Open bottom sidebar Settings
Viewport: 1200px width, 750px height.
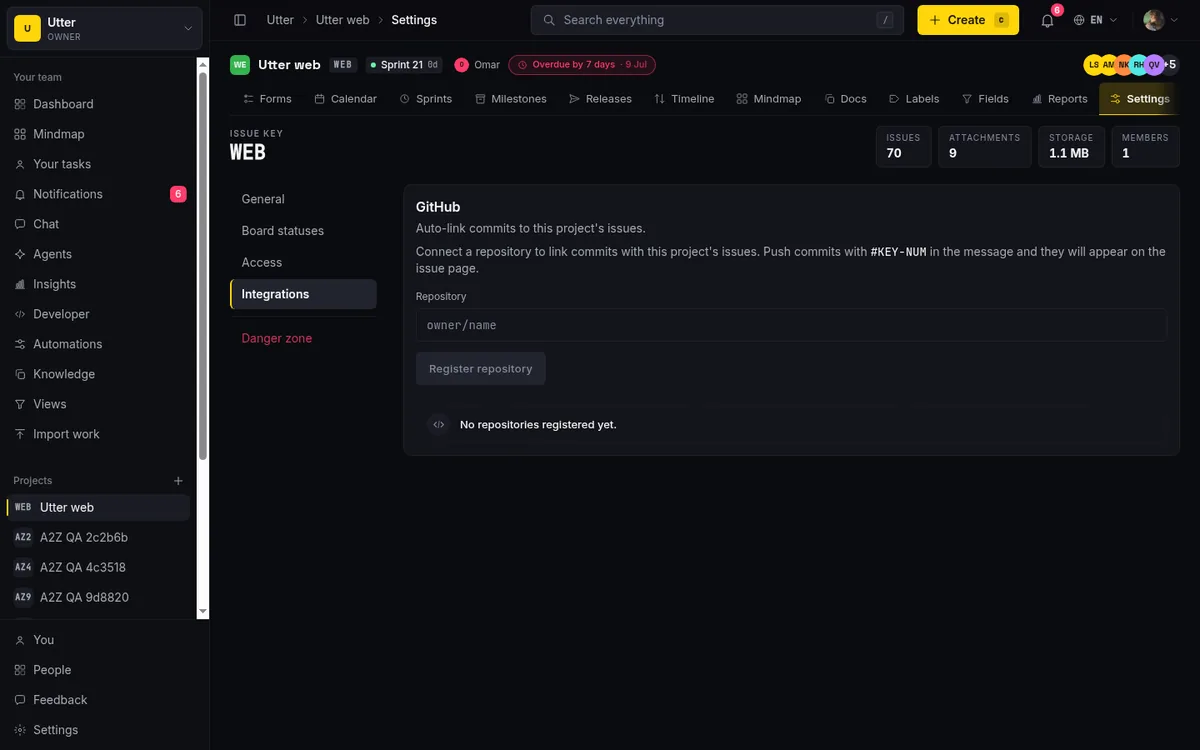tap(104, 730)
